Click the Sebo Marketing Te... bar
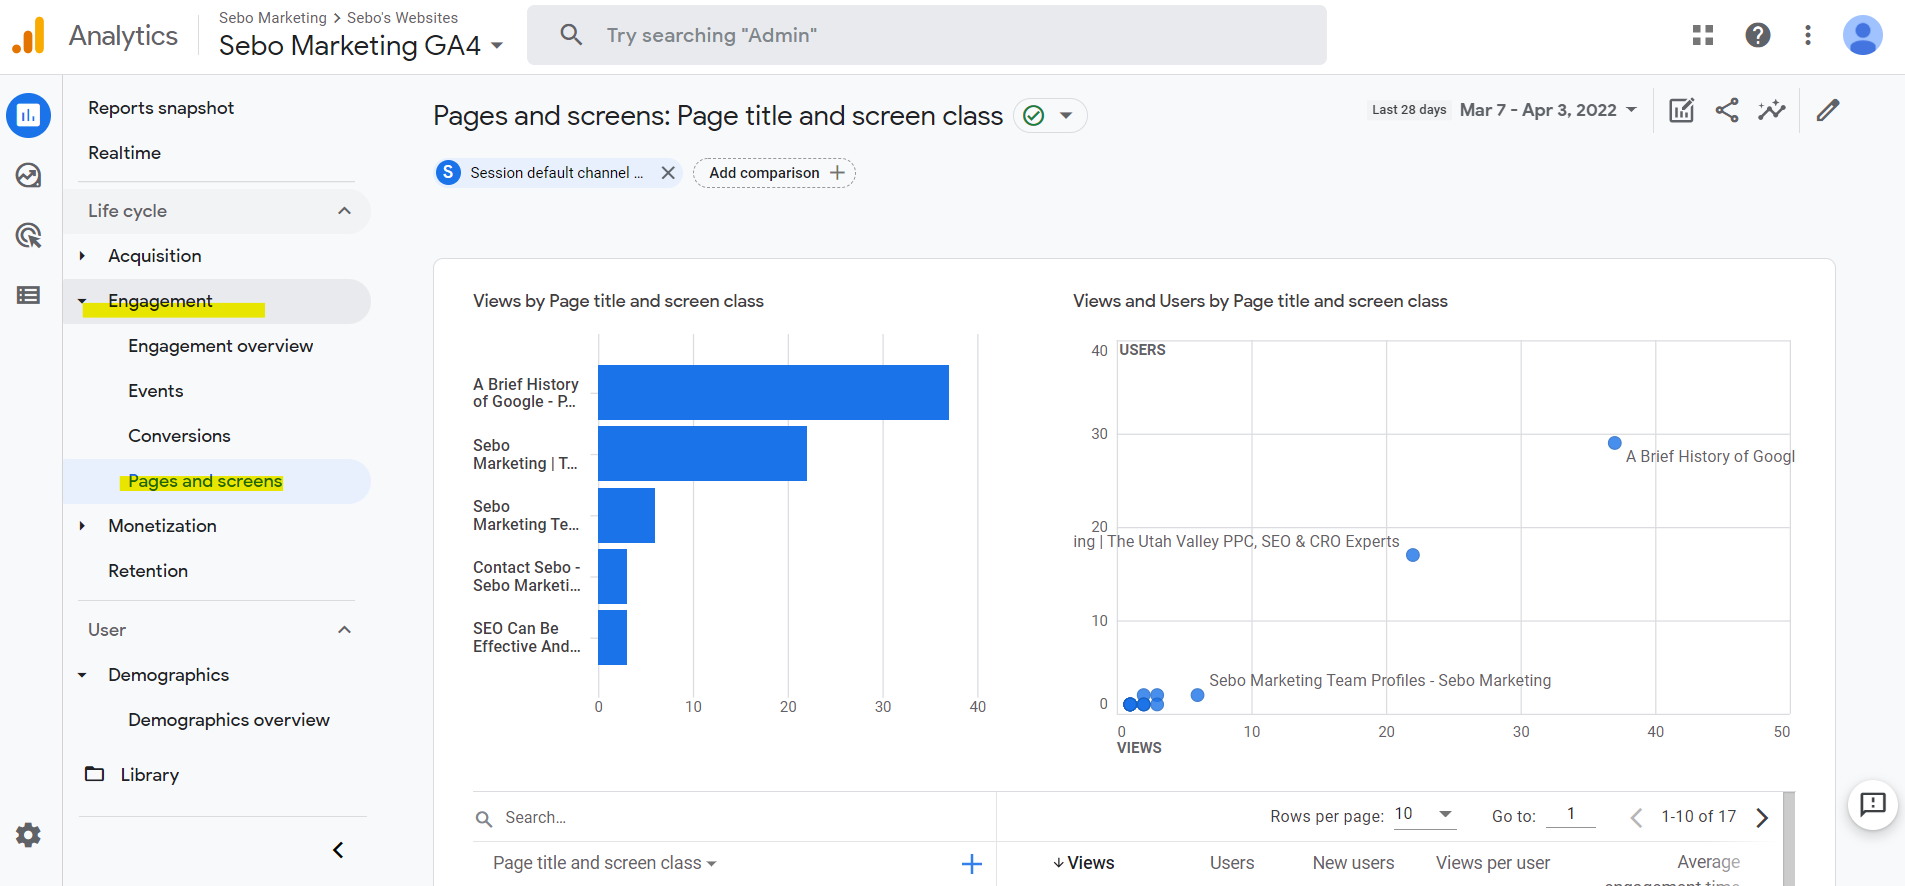Image resolution: width=1905 pixels, height=886 pixels. (626, 515)
